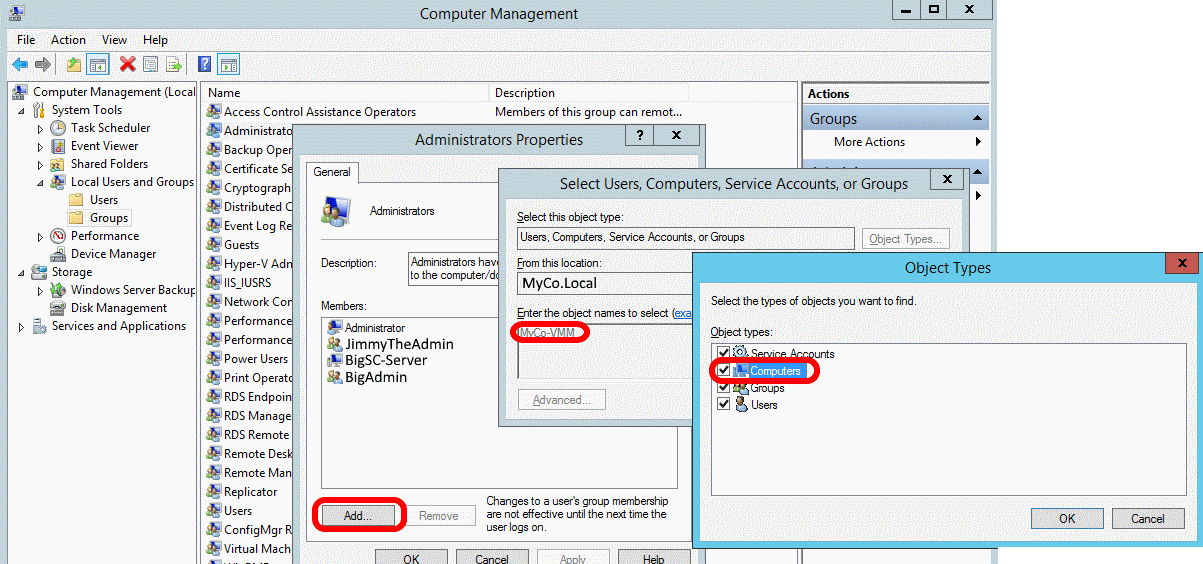Uncheck the Users object type checkbox
Image resolution: width=1203 pixels, height=564 pixels.
[724, 405]
